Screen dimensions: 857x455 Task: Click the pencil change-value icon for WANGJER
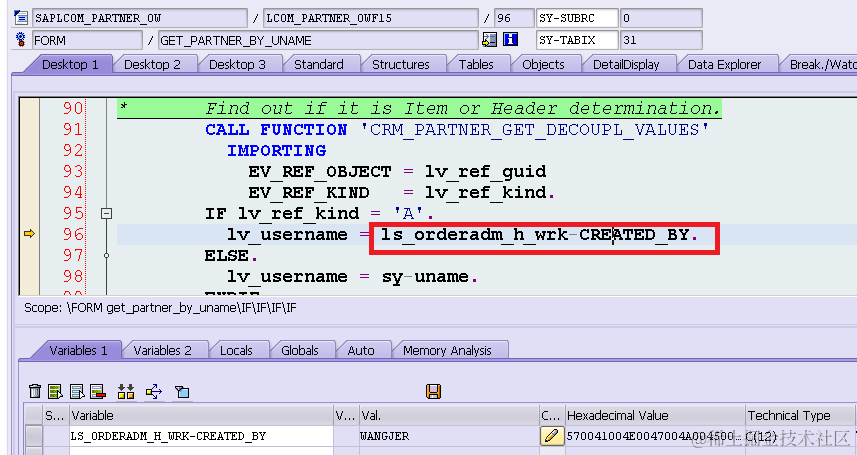click(551, 436)
